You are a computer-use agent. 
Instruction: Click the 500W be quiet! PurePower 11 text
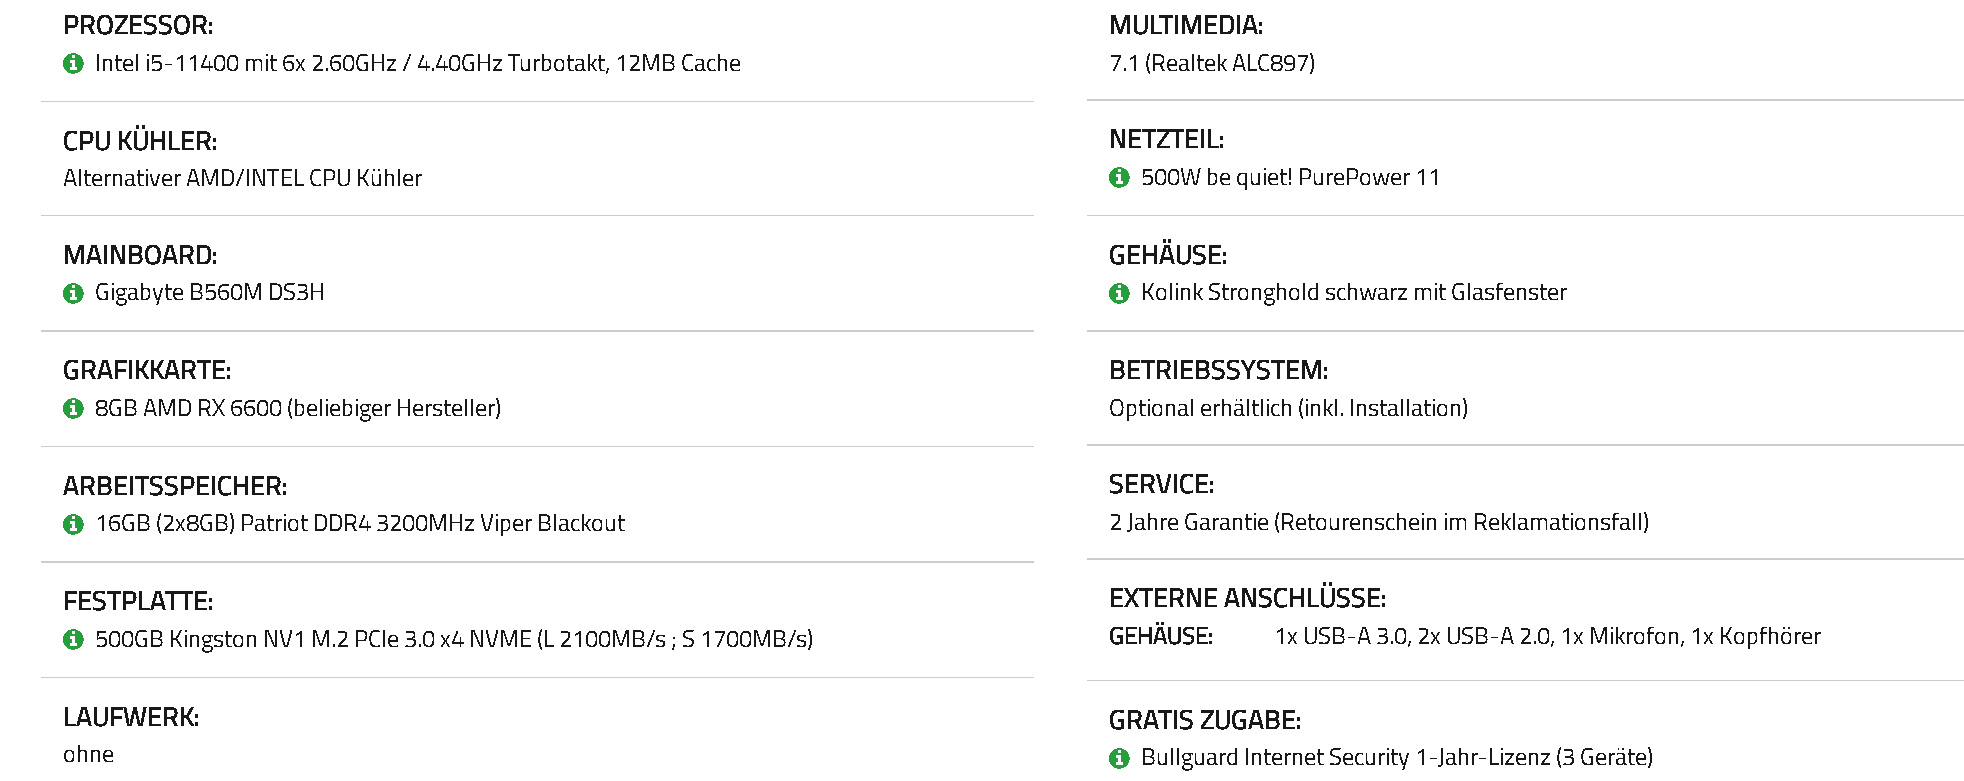tap(1290, 177)
